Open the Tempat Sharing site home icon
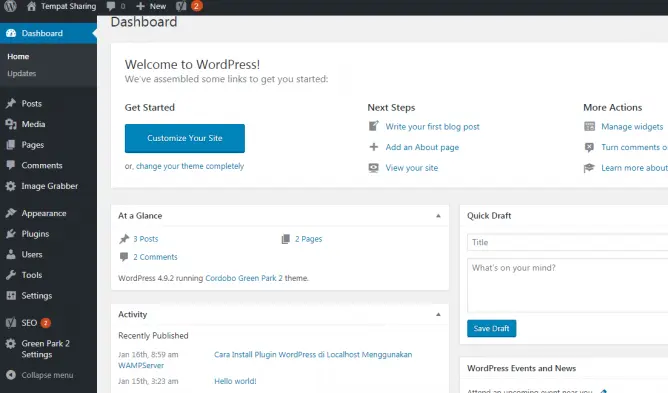Viewport: 668px width, 393px height. point(31,6)
